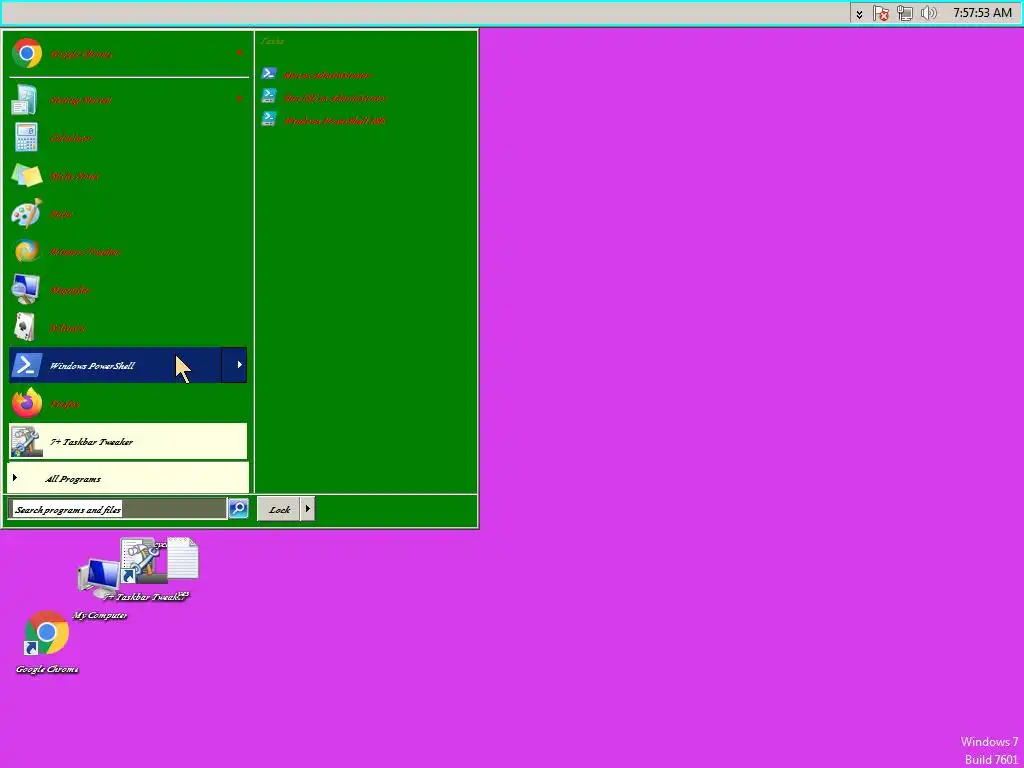Screen dimensions: 1024x768
Task: Open the highlighted Windows PowerShell entry
Action: [x=116, y=365]
